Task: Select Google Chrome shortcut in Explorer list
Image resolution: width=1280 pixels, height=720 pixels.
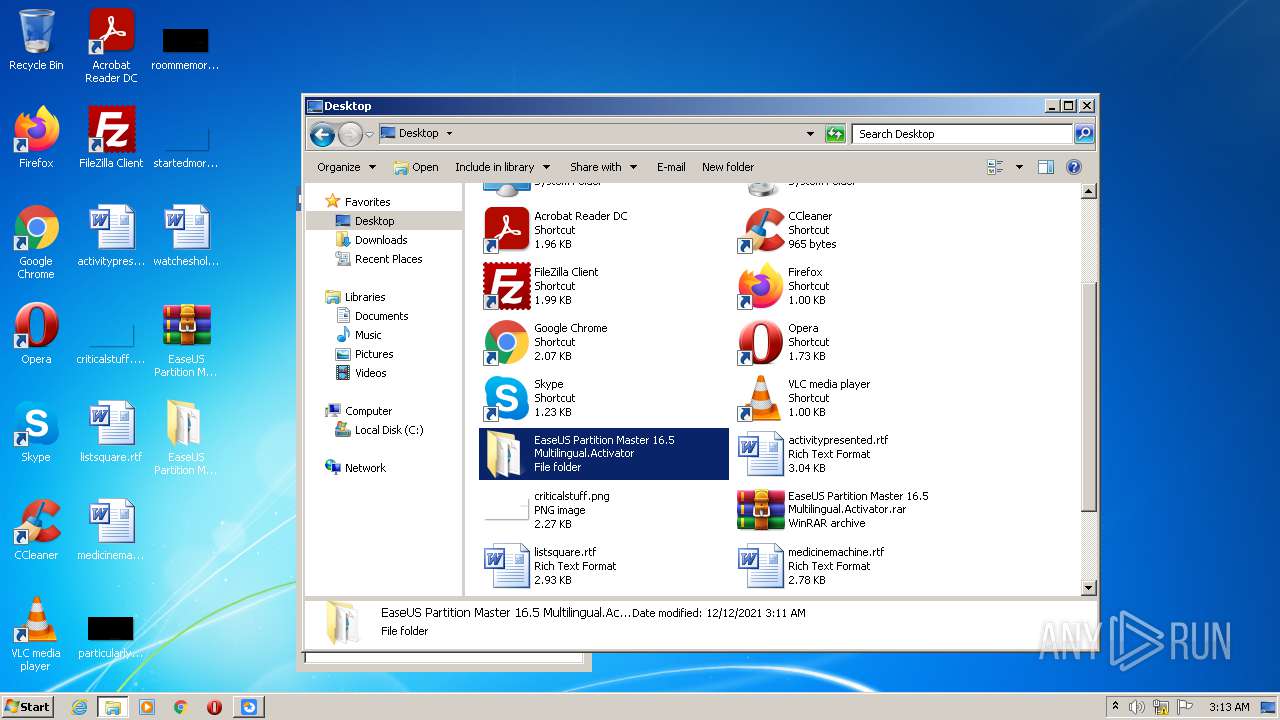Action: (603, 342)
